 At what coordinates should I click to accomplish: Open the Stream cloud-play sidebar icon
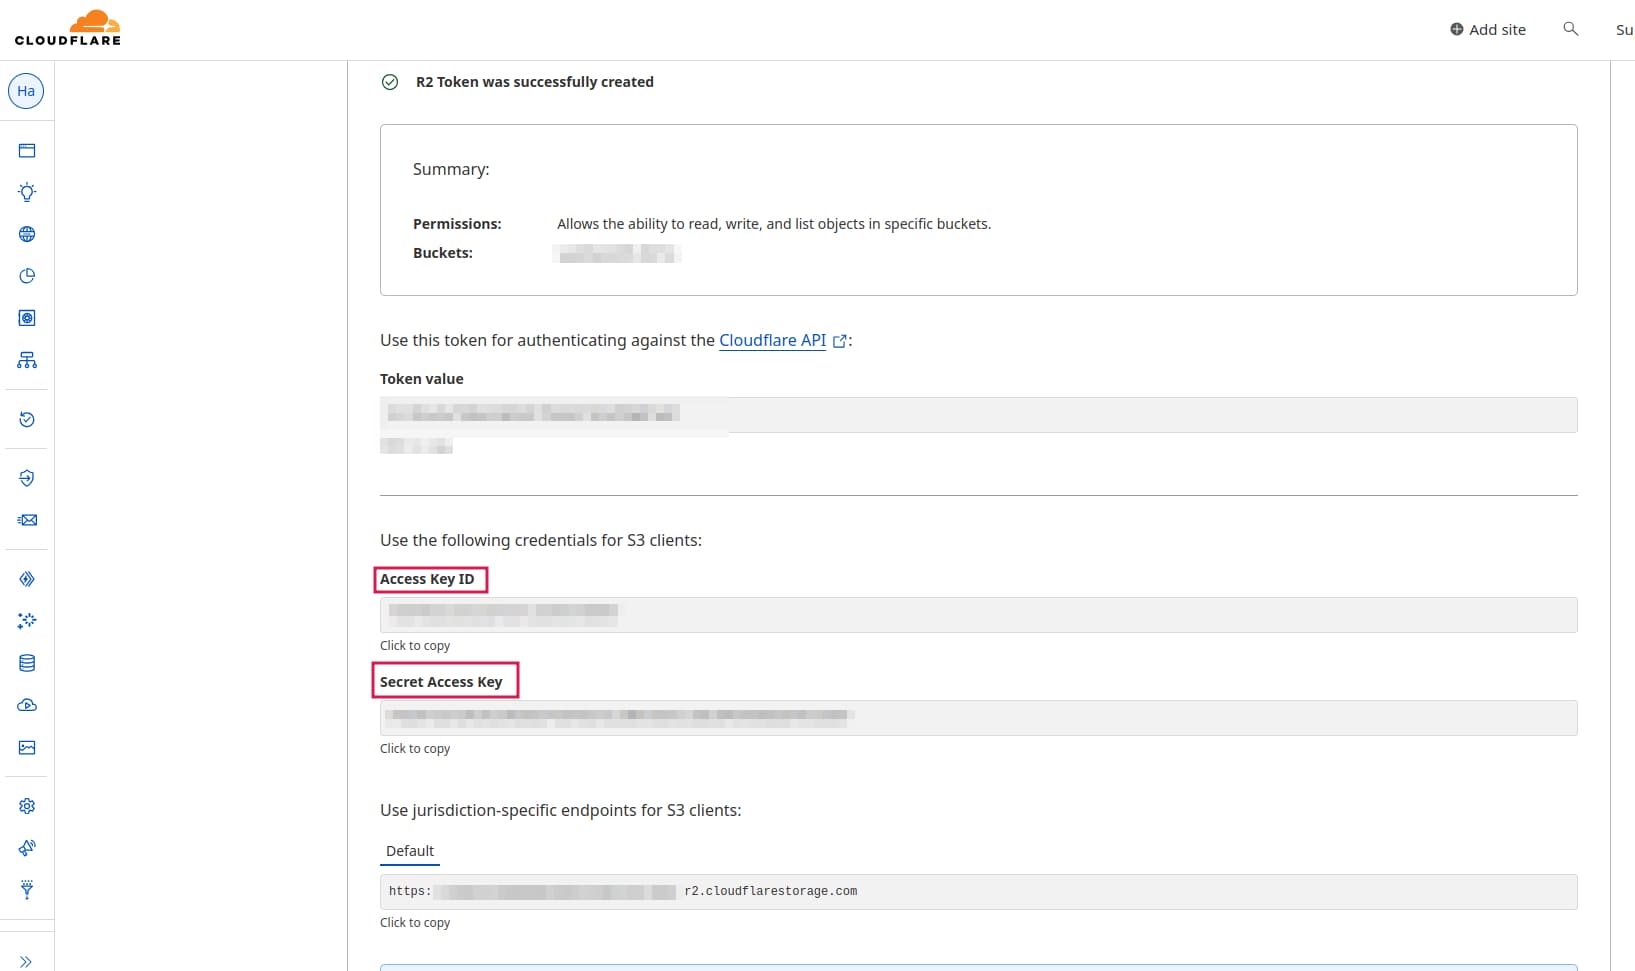(x=27, y=705)
